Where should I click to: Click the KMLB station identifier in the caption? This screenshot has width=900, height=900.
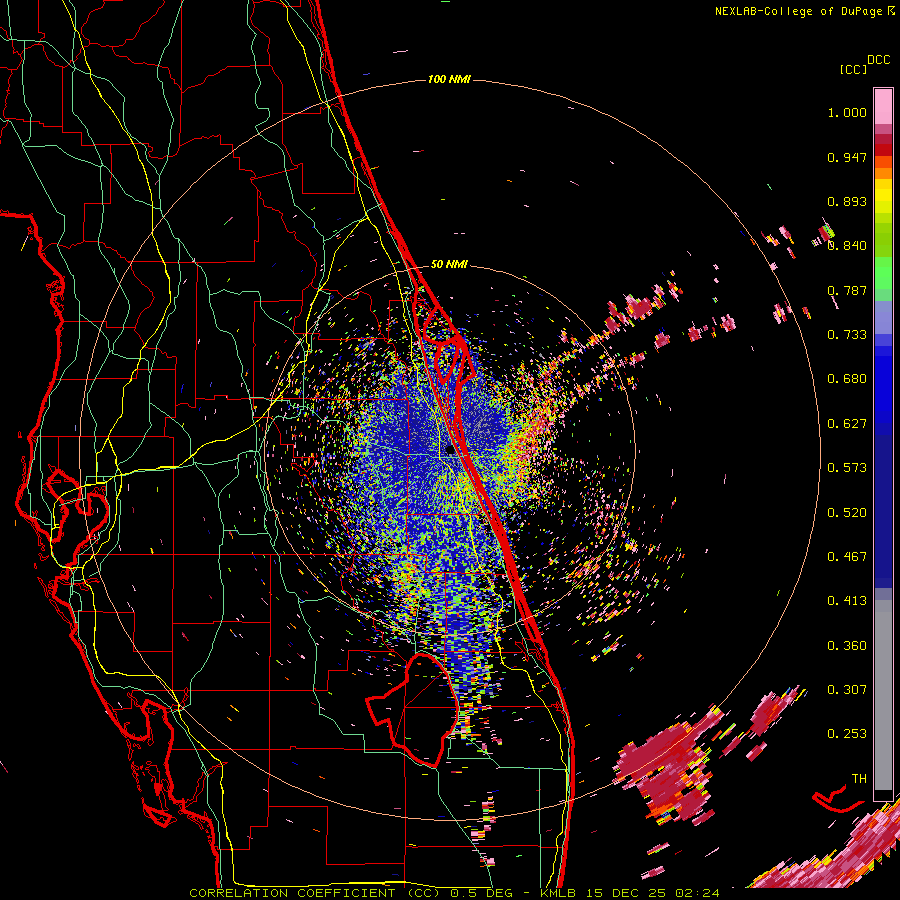558,893
